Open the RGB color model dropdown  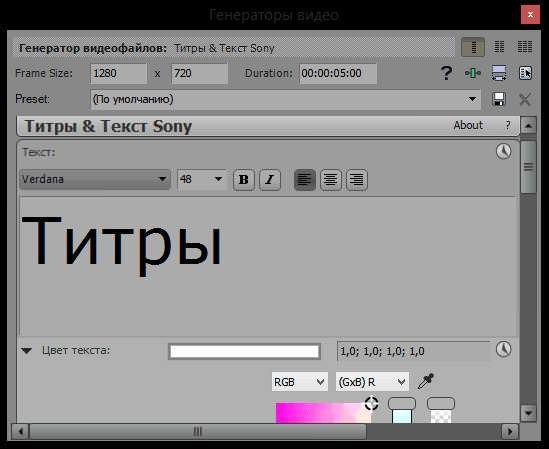pyautogui.click(x=300, y=382)
